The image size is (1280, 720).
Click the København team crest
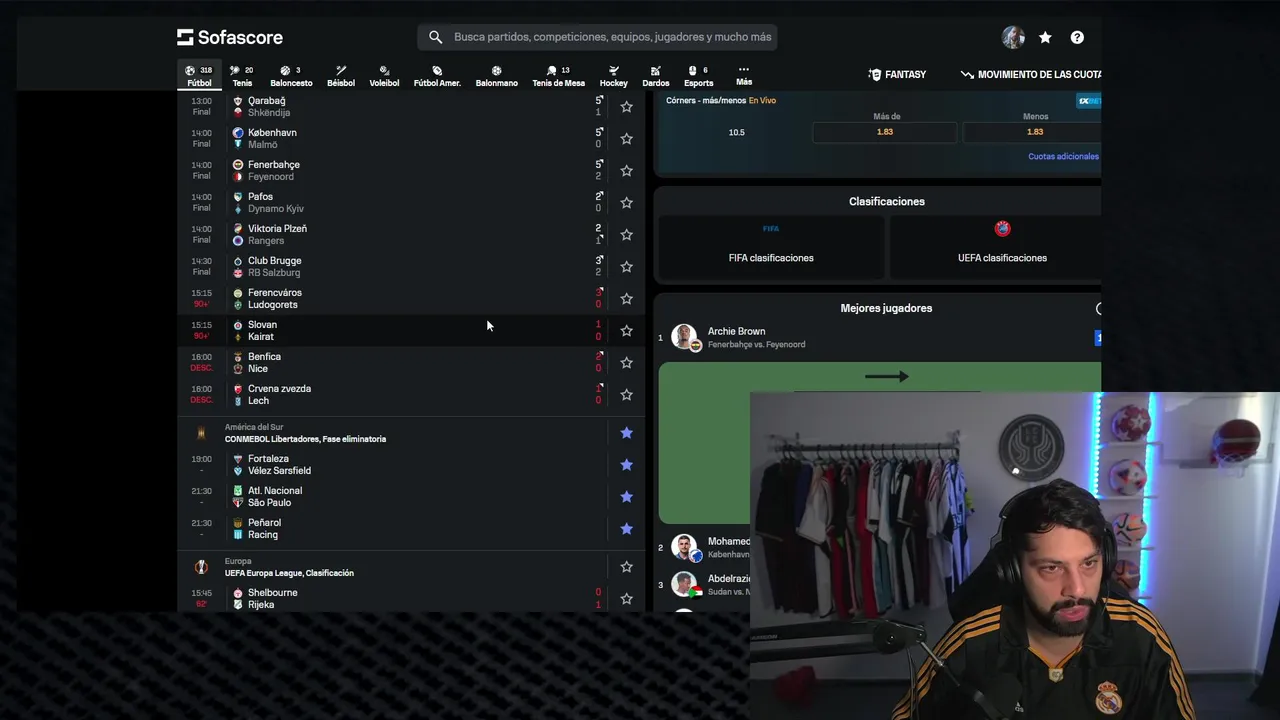238,132
